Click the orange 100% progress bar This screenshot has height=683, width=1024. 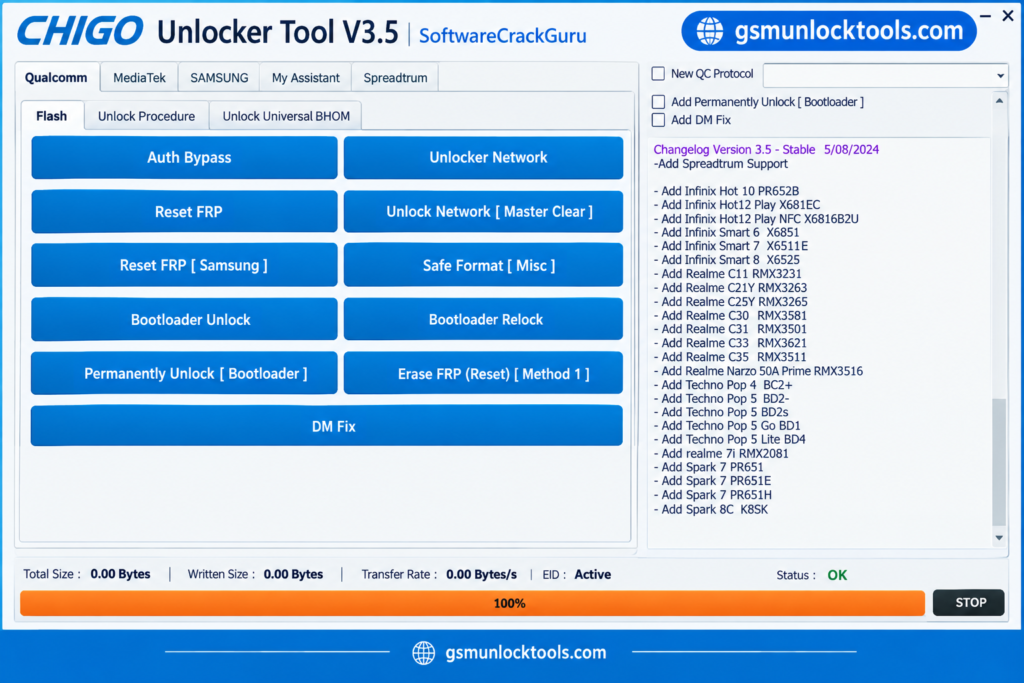472,603
